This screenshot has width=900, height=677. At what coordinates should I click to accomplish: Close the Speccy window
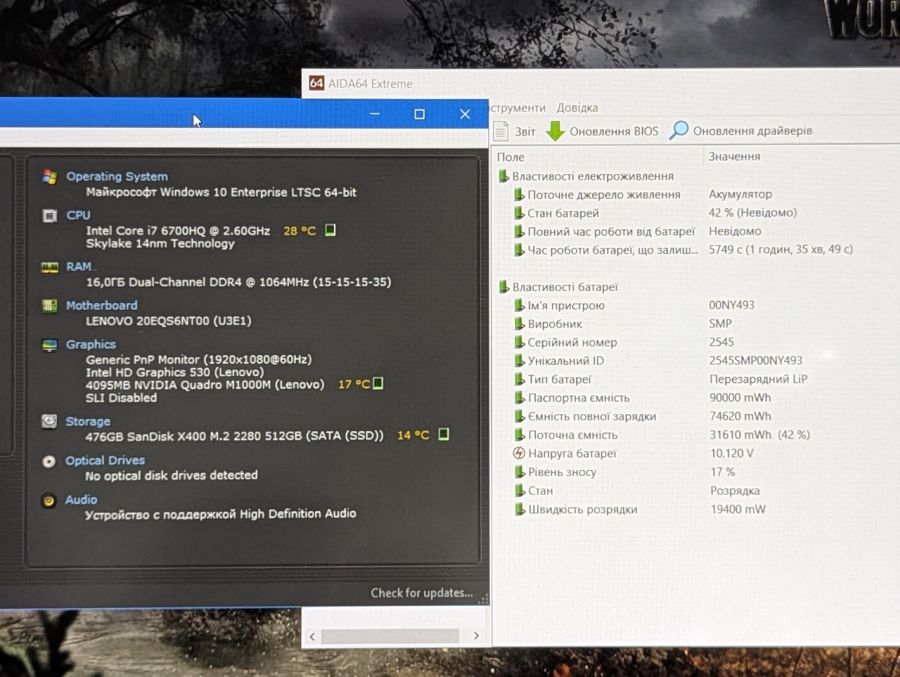tap(465, 114)
